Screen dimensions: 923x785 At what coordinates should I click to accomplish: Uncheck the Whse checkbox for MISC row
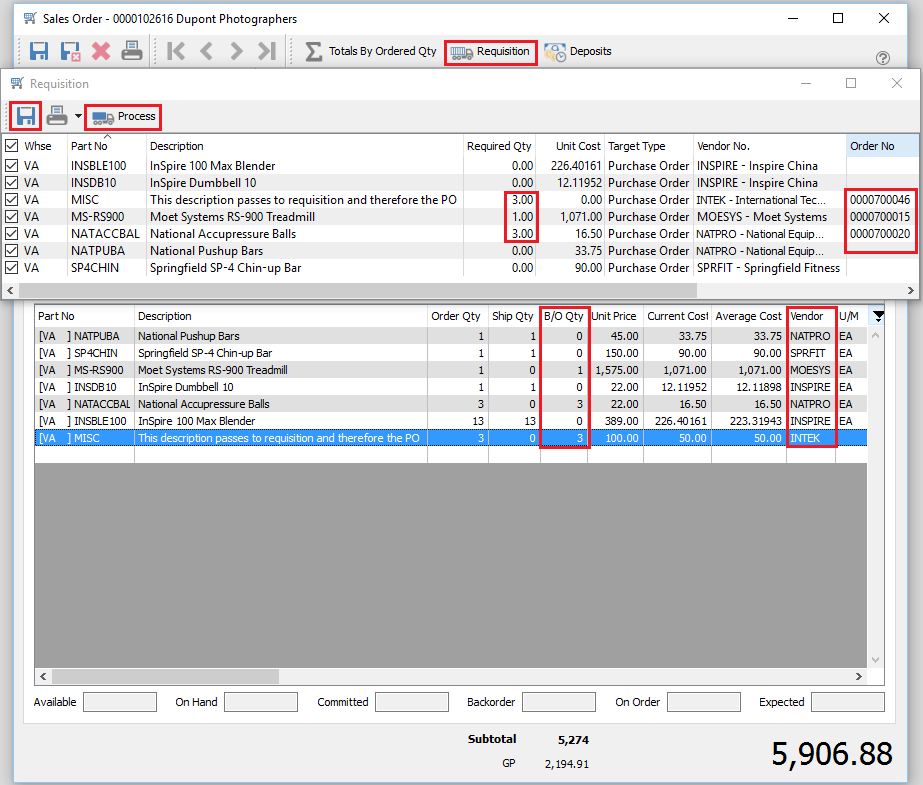coord(12,199)
